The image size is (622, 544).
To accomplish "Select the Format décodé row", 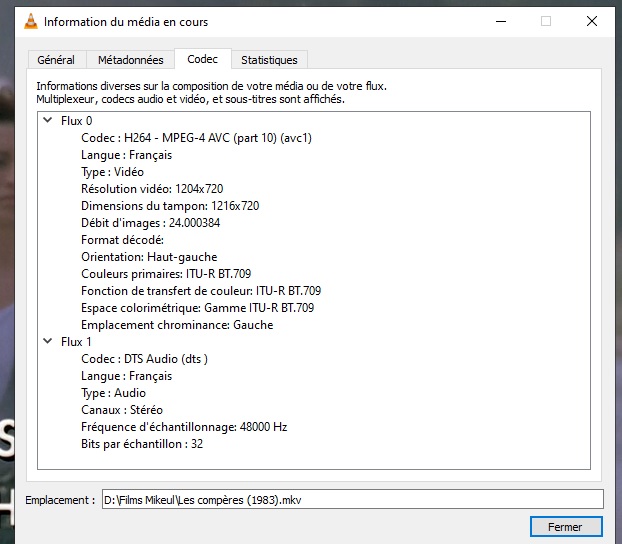I will click(122, 240).
